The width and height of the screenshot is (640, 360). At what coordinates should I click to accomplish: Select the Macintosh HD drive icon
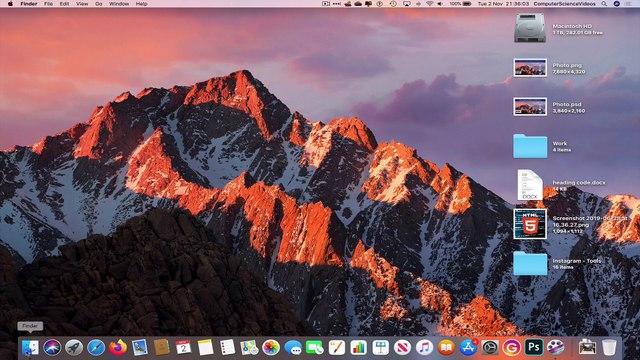click(530, 28)
